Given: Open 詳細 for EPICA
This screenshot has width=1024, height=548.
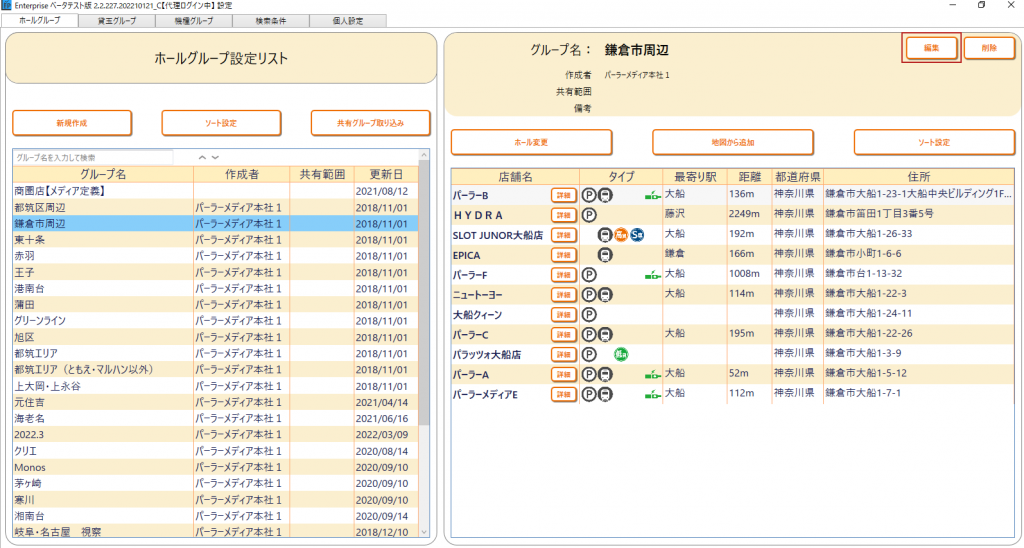Looking at the screenshot, I should [564, 255].
